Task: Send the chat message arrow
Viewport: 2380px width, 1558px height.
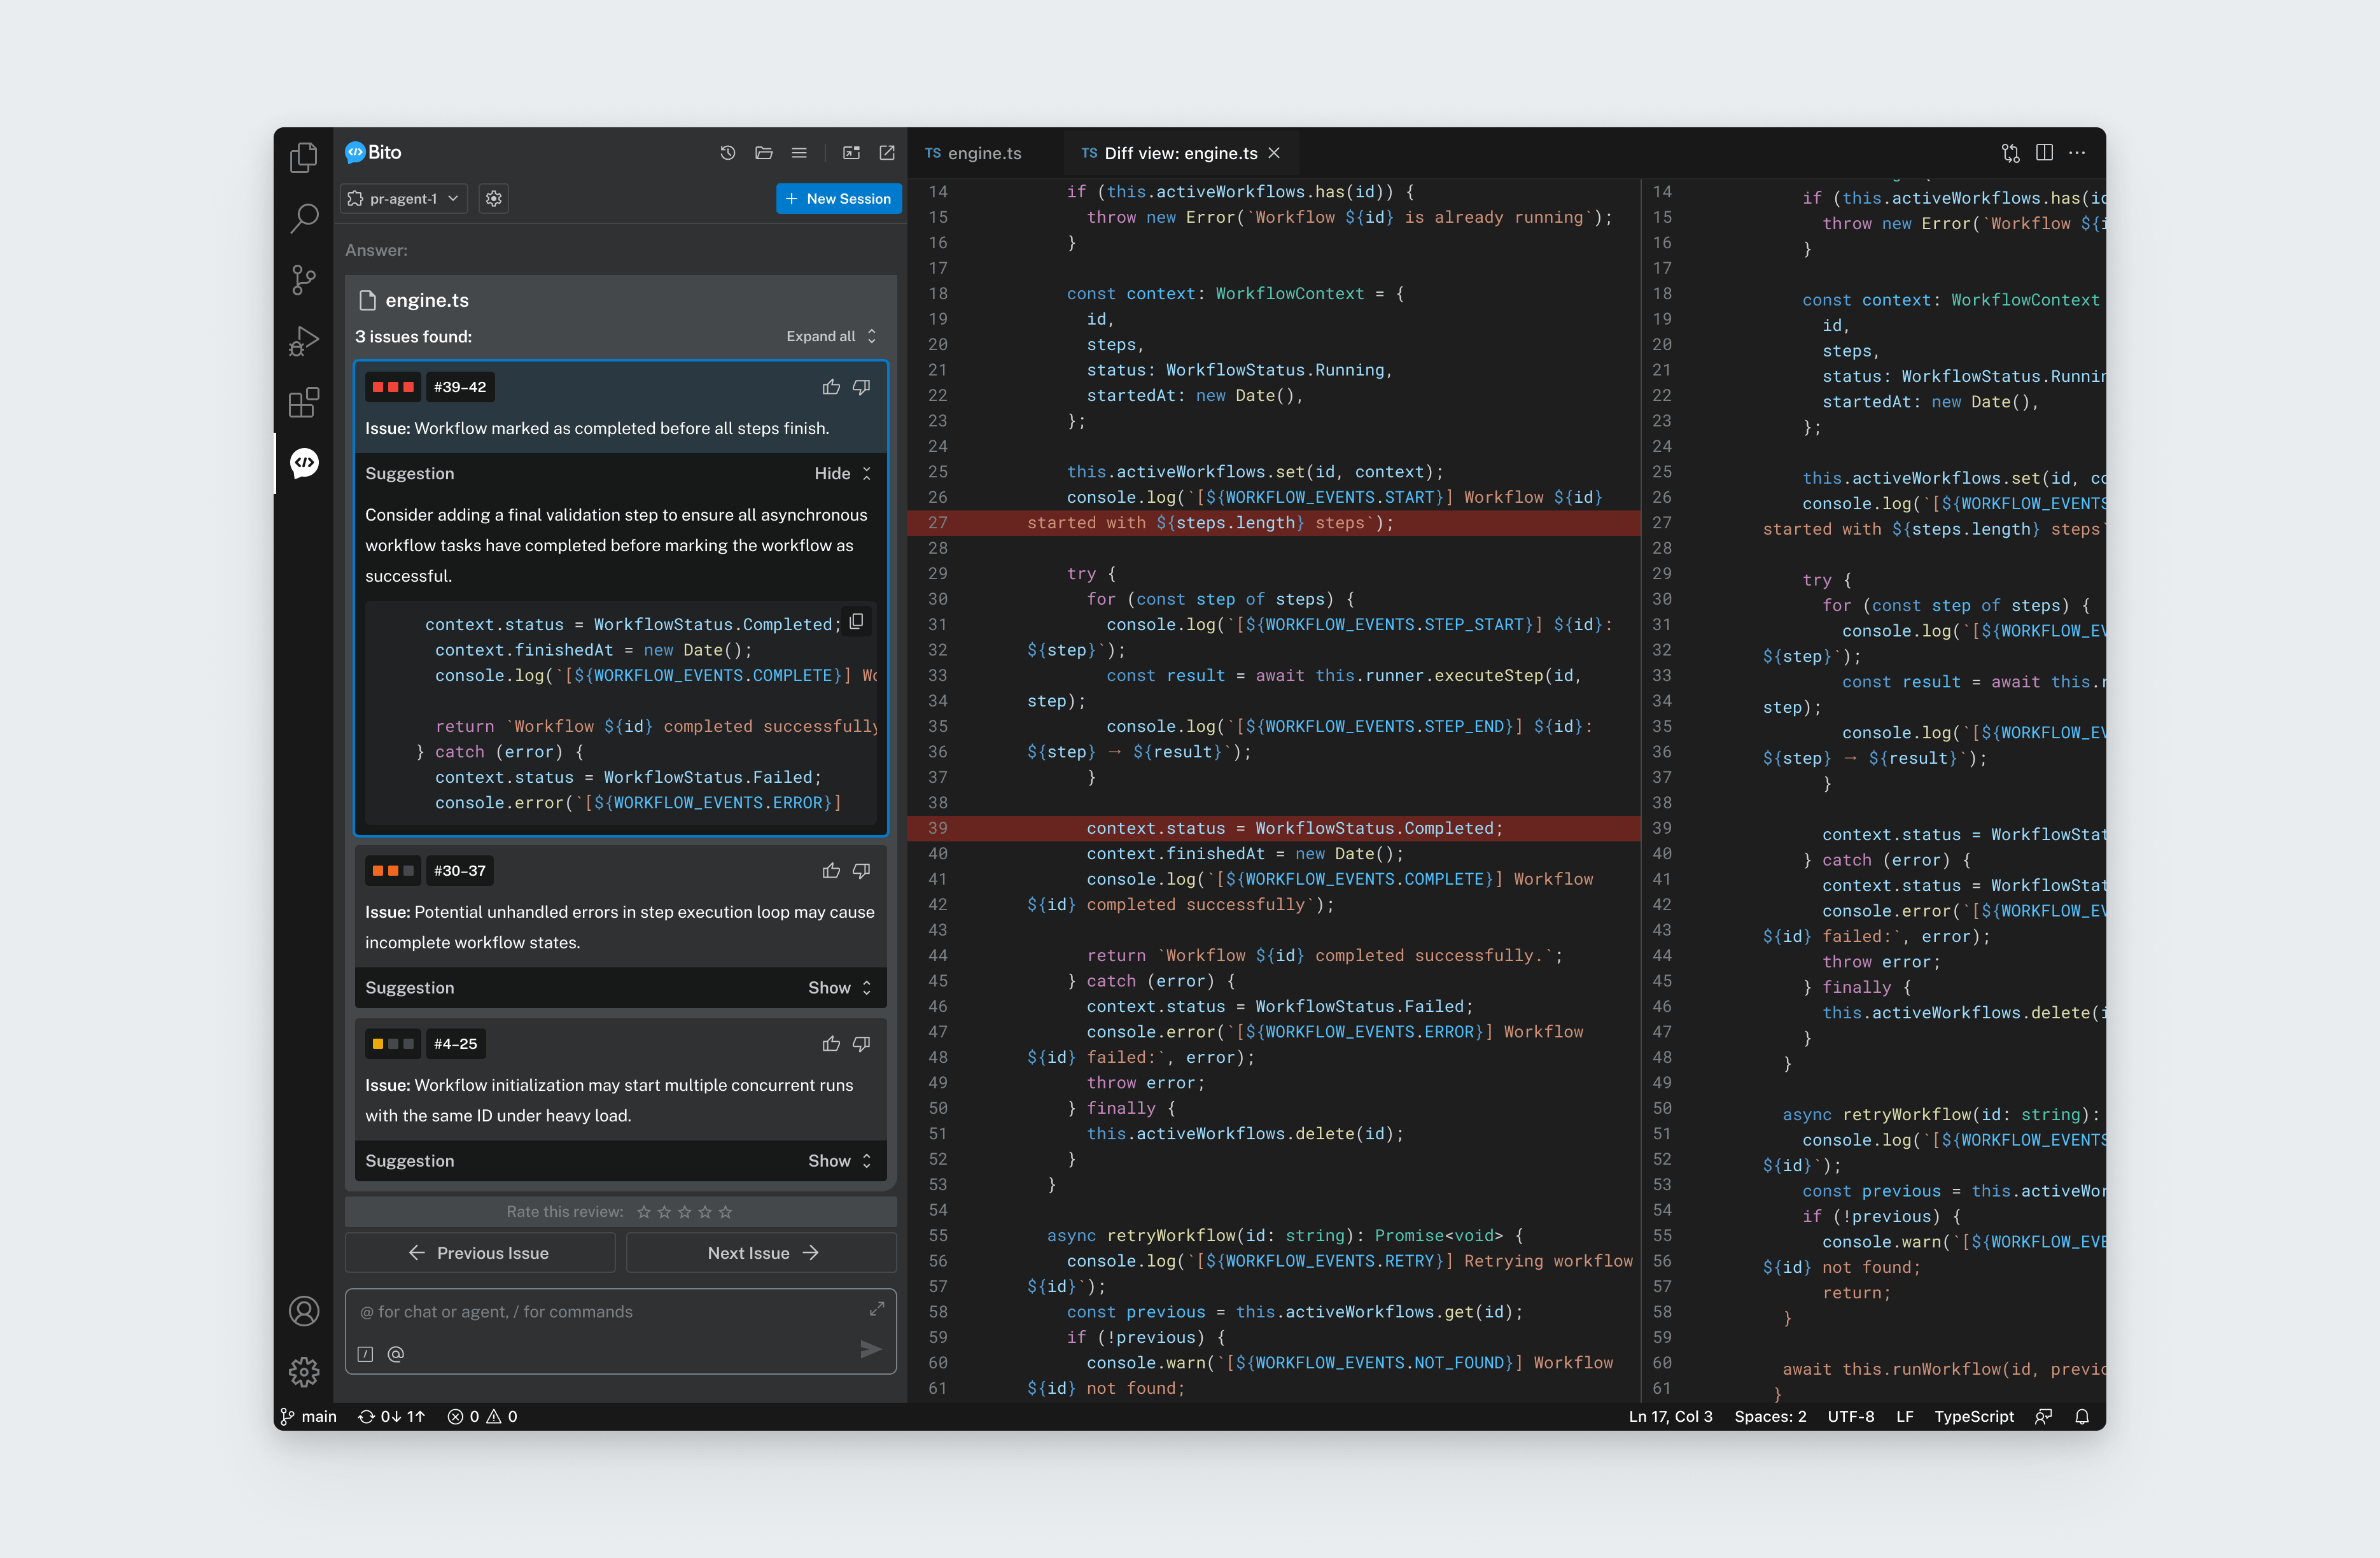Action: [x=870, y=1350]
